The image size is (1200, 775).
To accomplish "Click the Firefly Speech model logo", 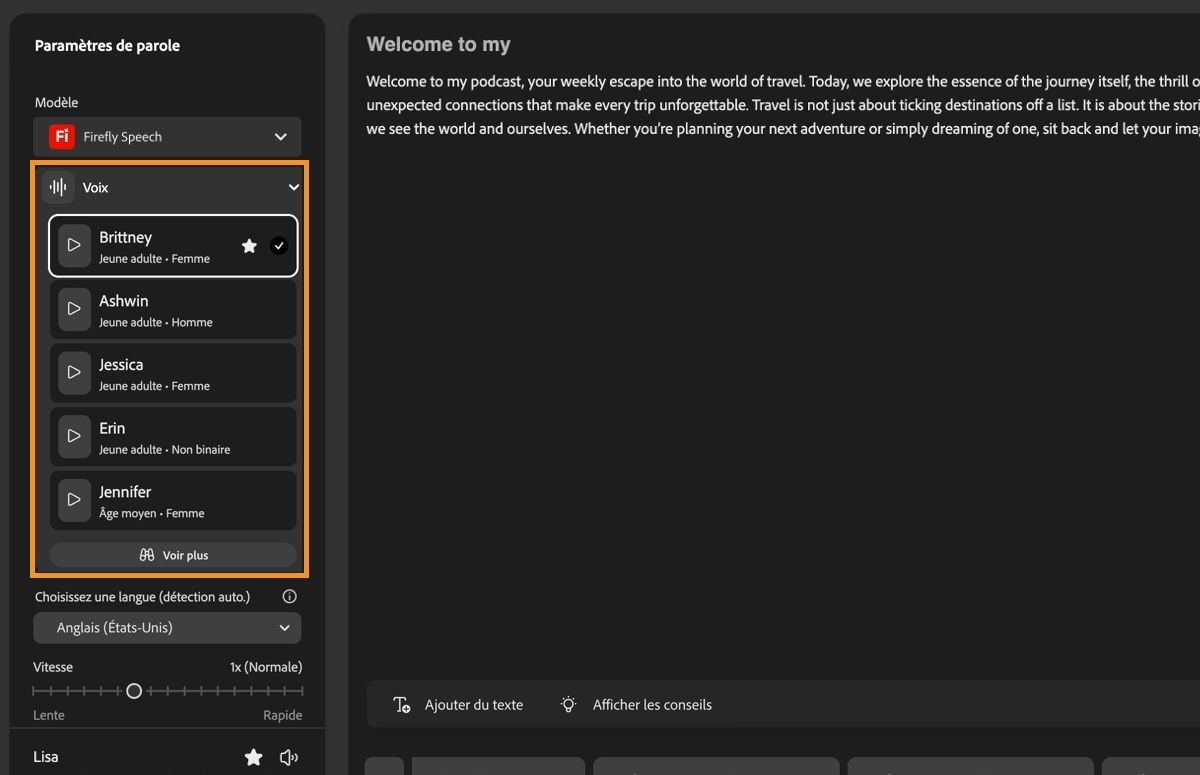I will [62, 137].
